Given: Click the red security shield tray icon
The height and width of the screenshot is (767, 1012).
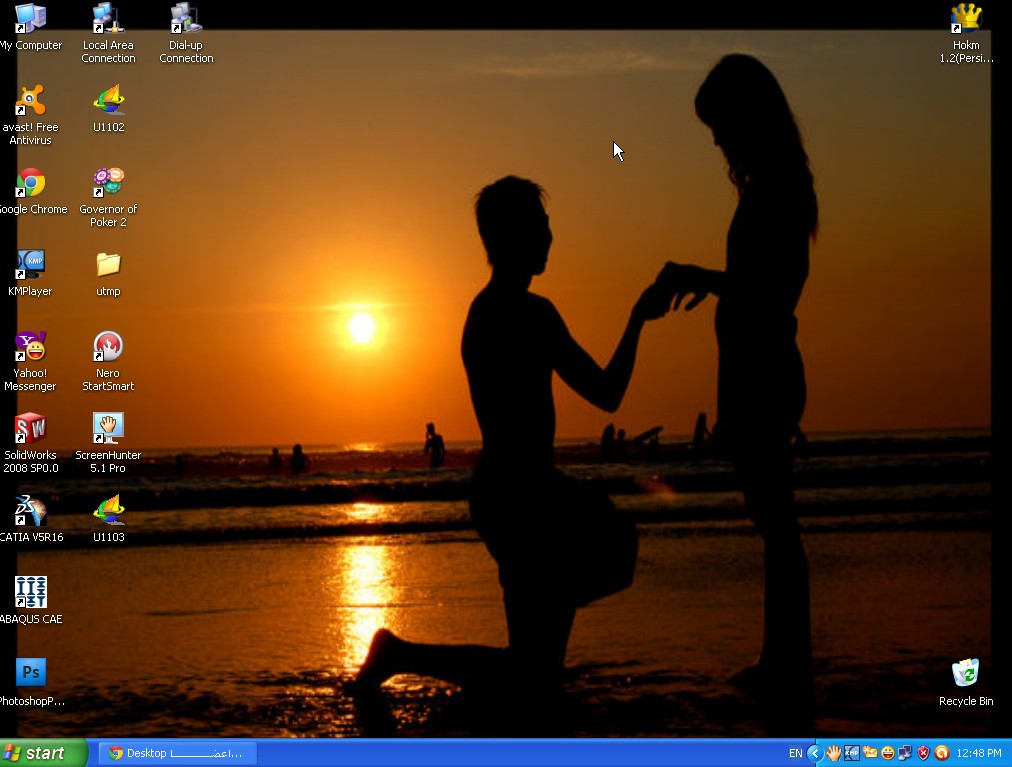Looking at the screenshot, I should pyautogui.click(x=923, y=753).
